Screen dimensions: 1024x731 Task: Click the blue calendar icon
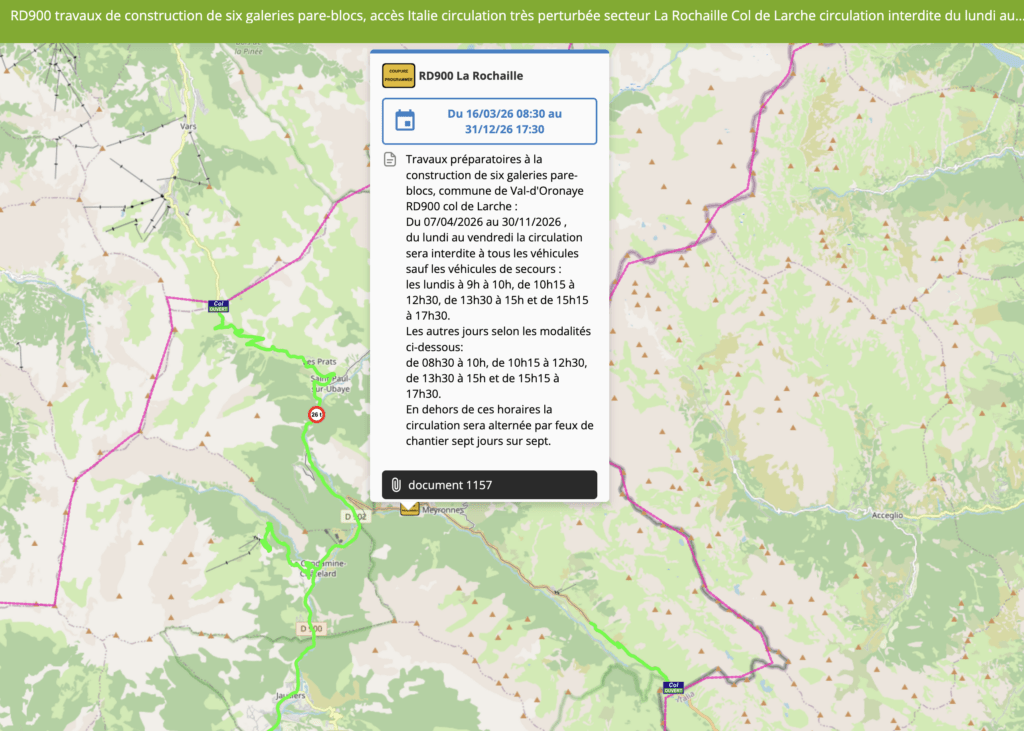pos(405,121)
